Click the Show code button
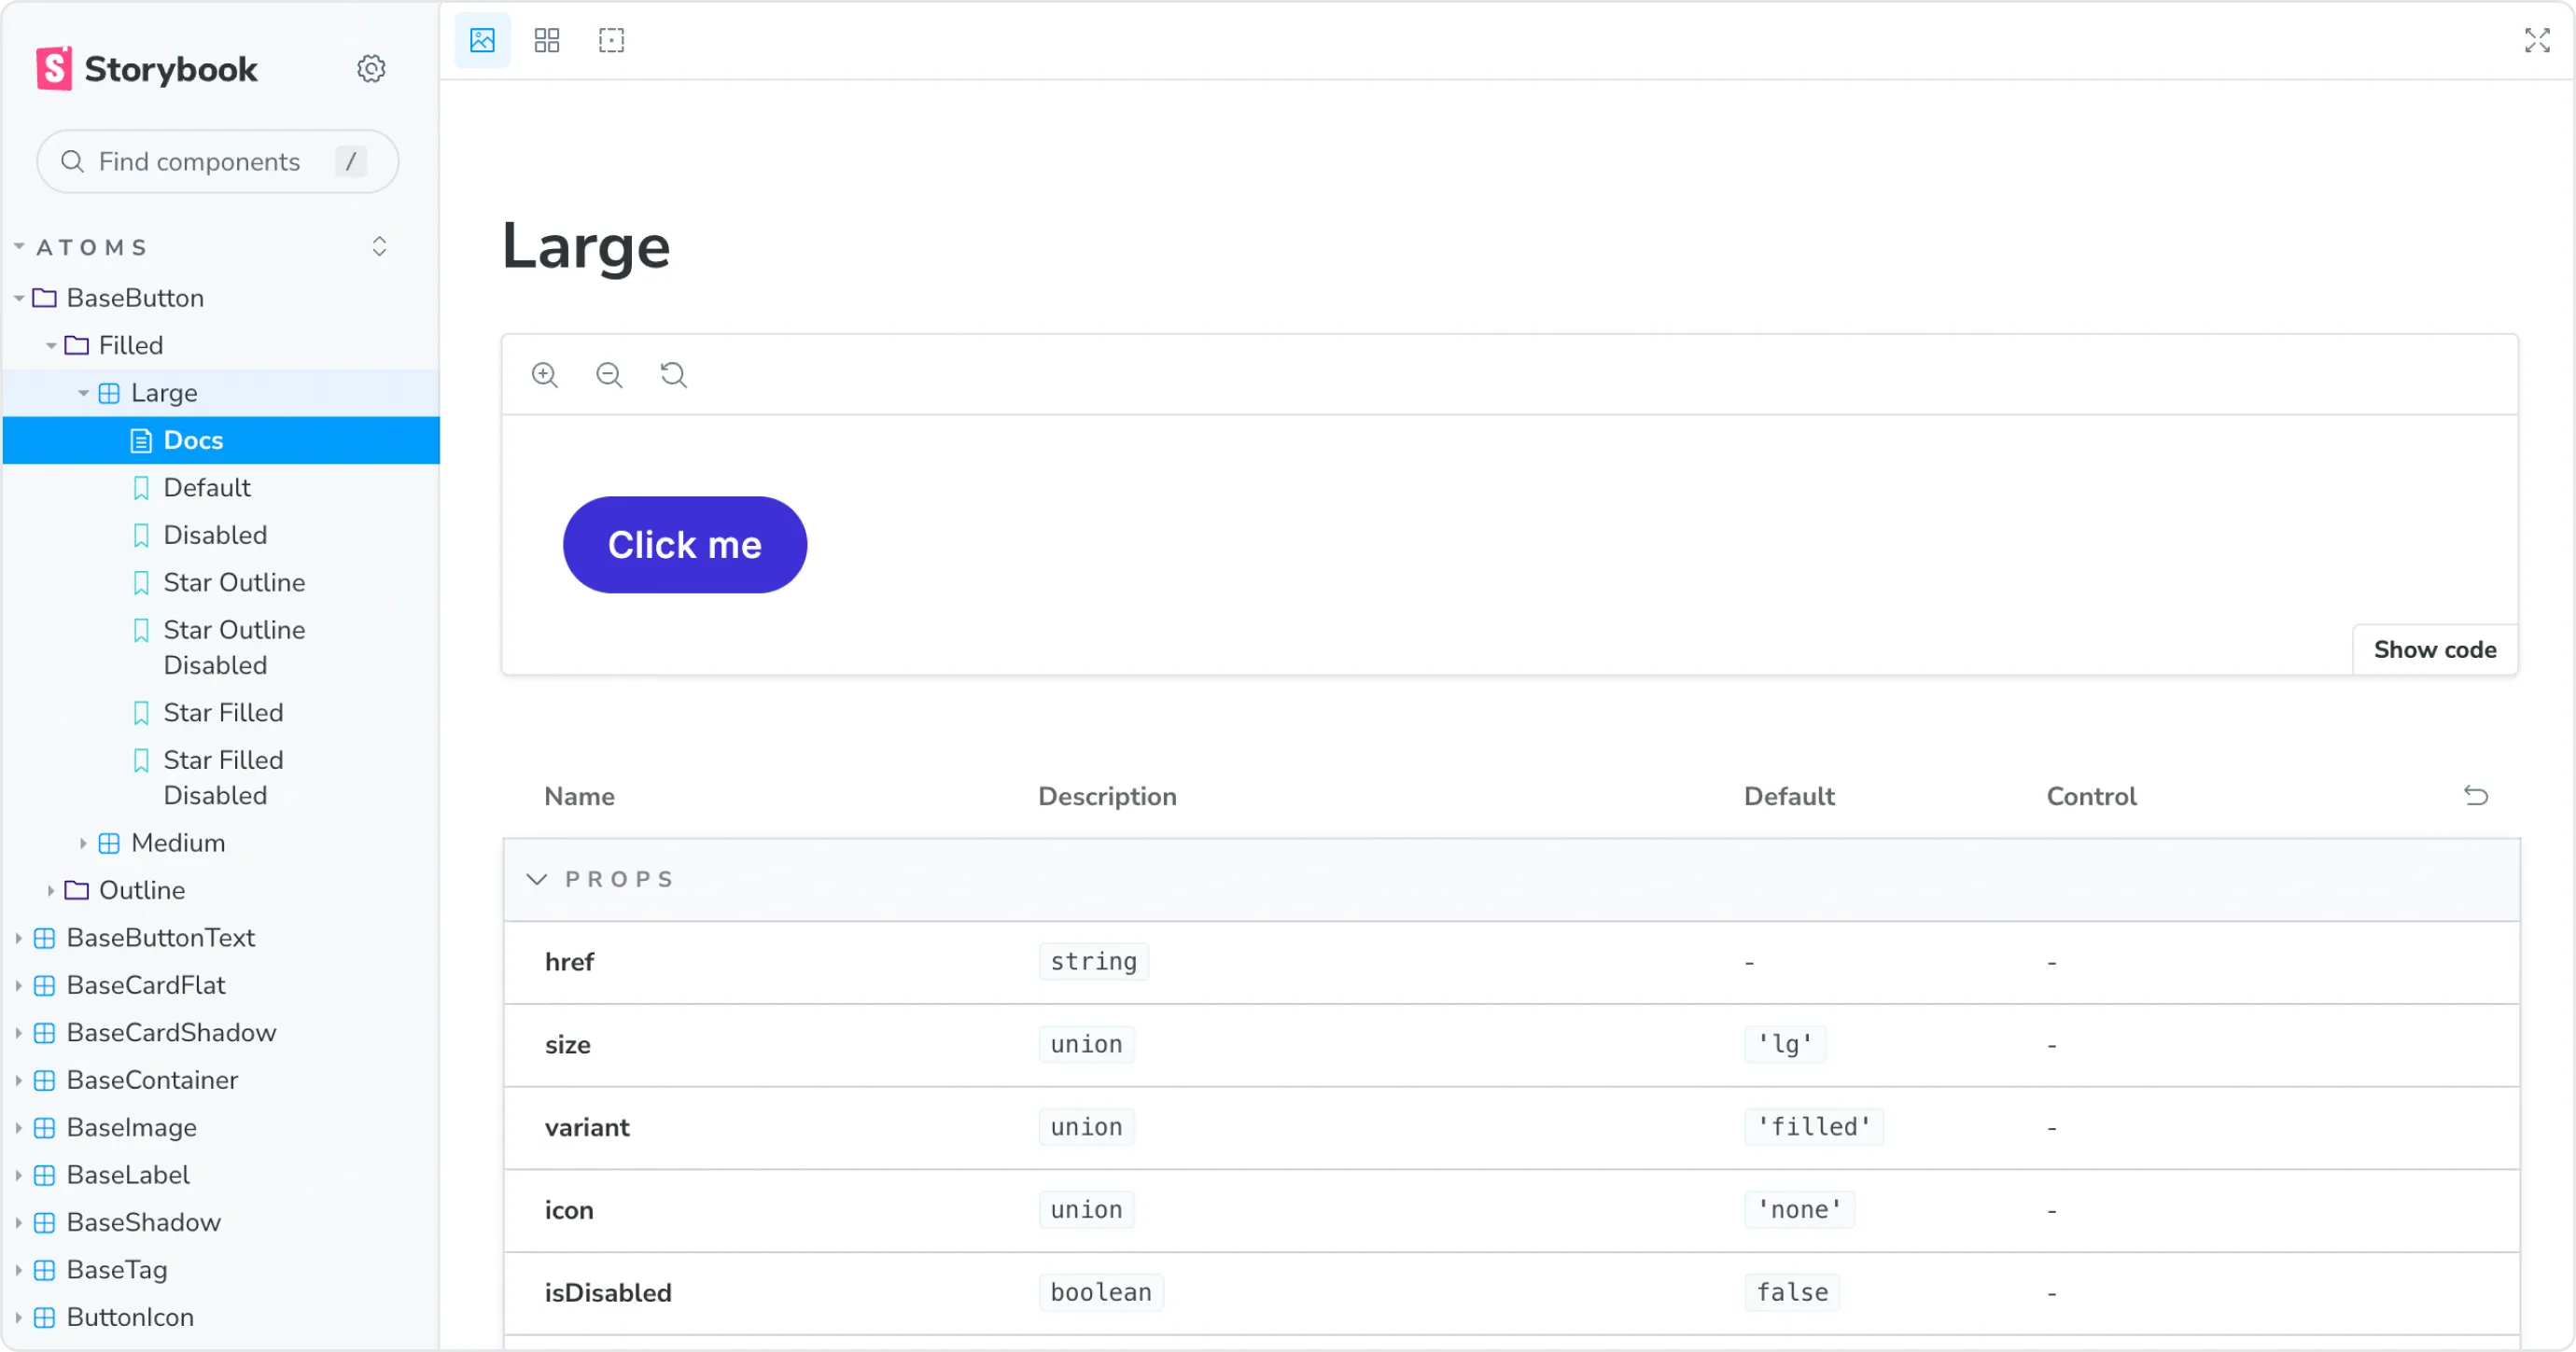2576x1352 pixels. click(x=2434, y=650)
